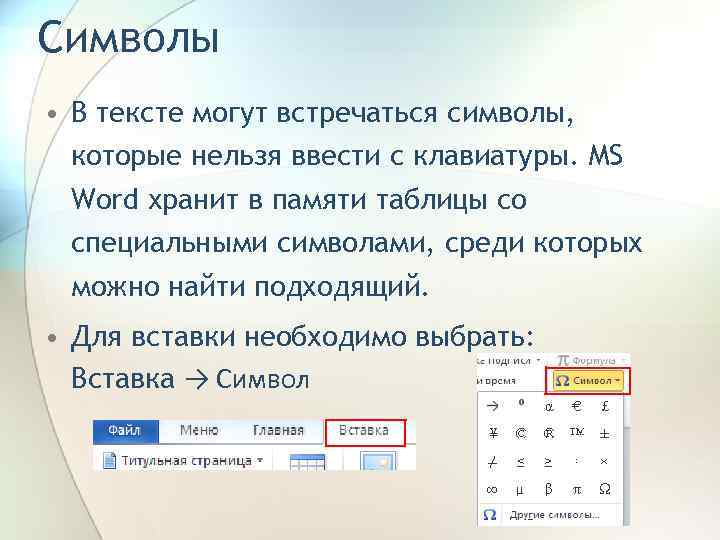Screen dimensions: 720x540
Task: Click the picture icon in the ribbon
Action: pyautogui.click(x=378, y=461)
